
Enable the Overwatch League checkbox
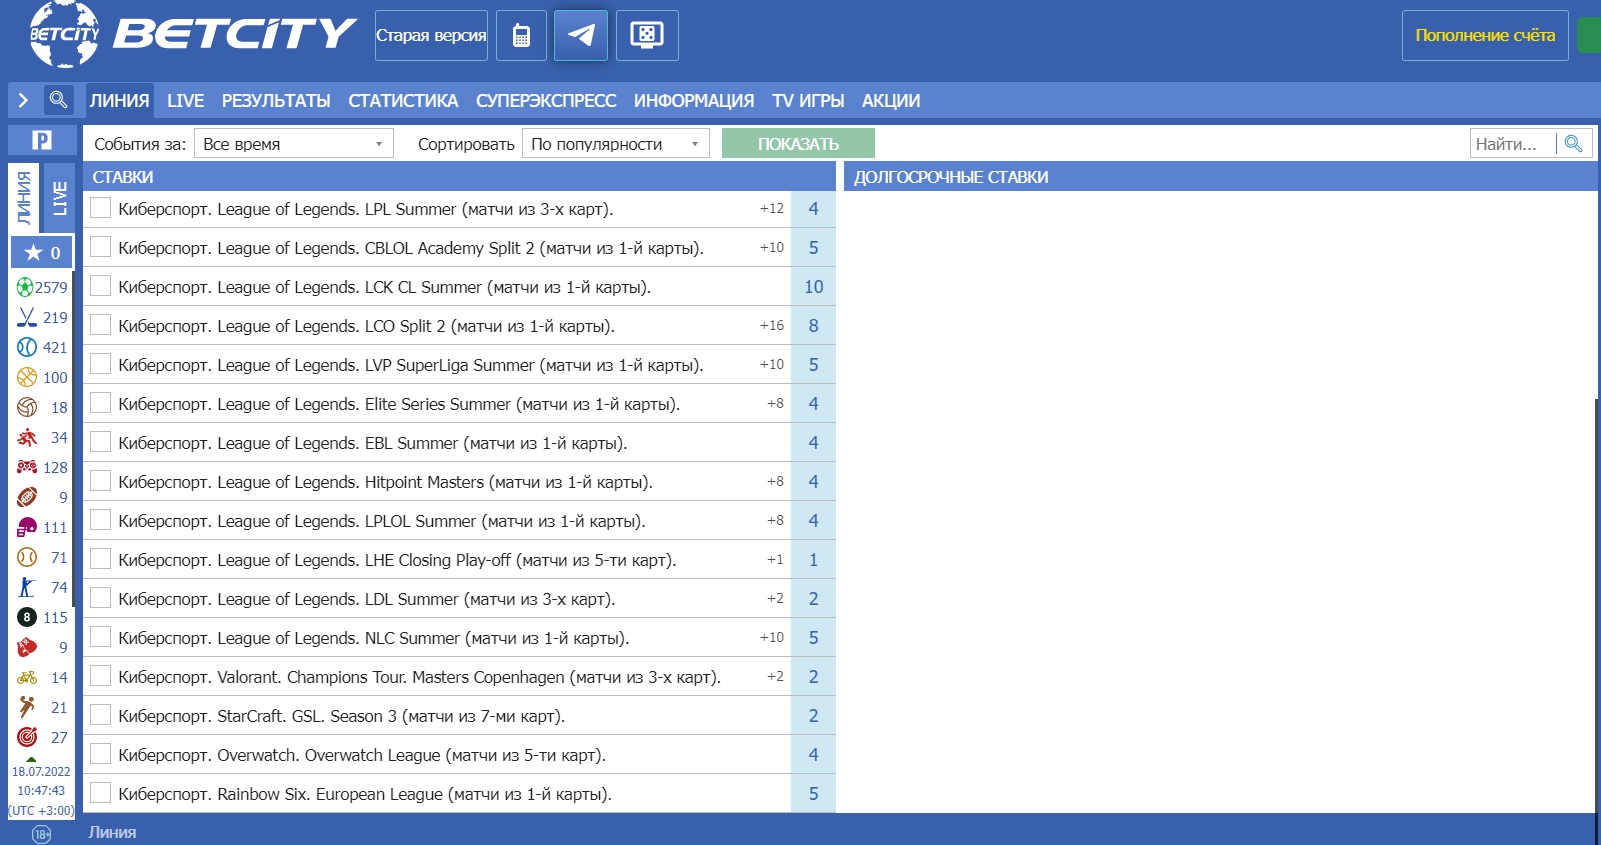point(100,754)
